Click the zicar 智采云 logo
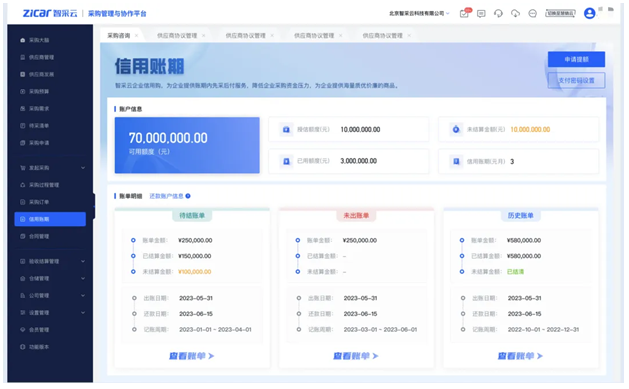This screenshot has height=389, width=629. click(x=50, y=13)
